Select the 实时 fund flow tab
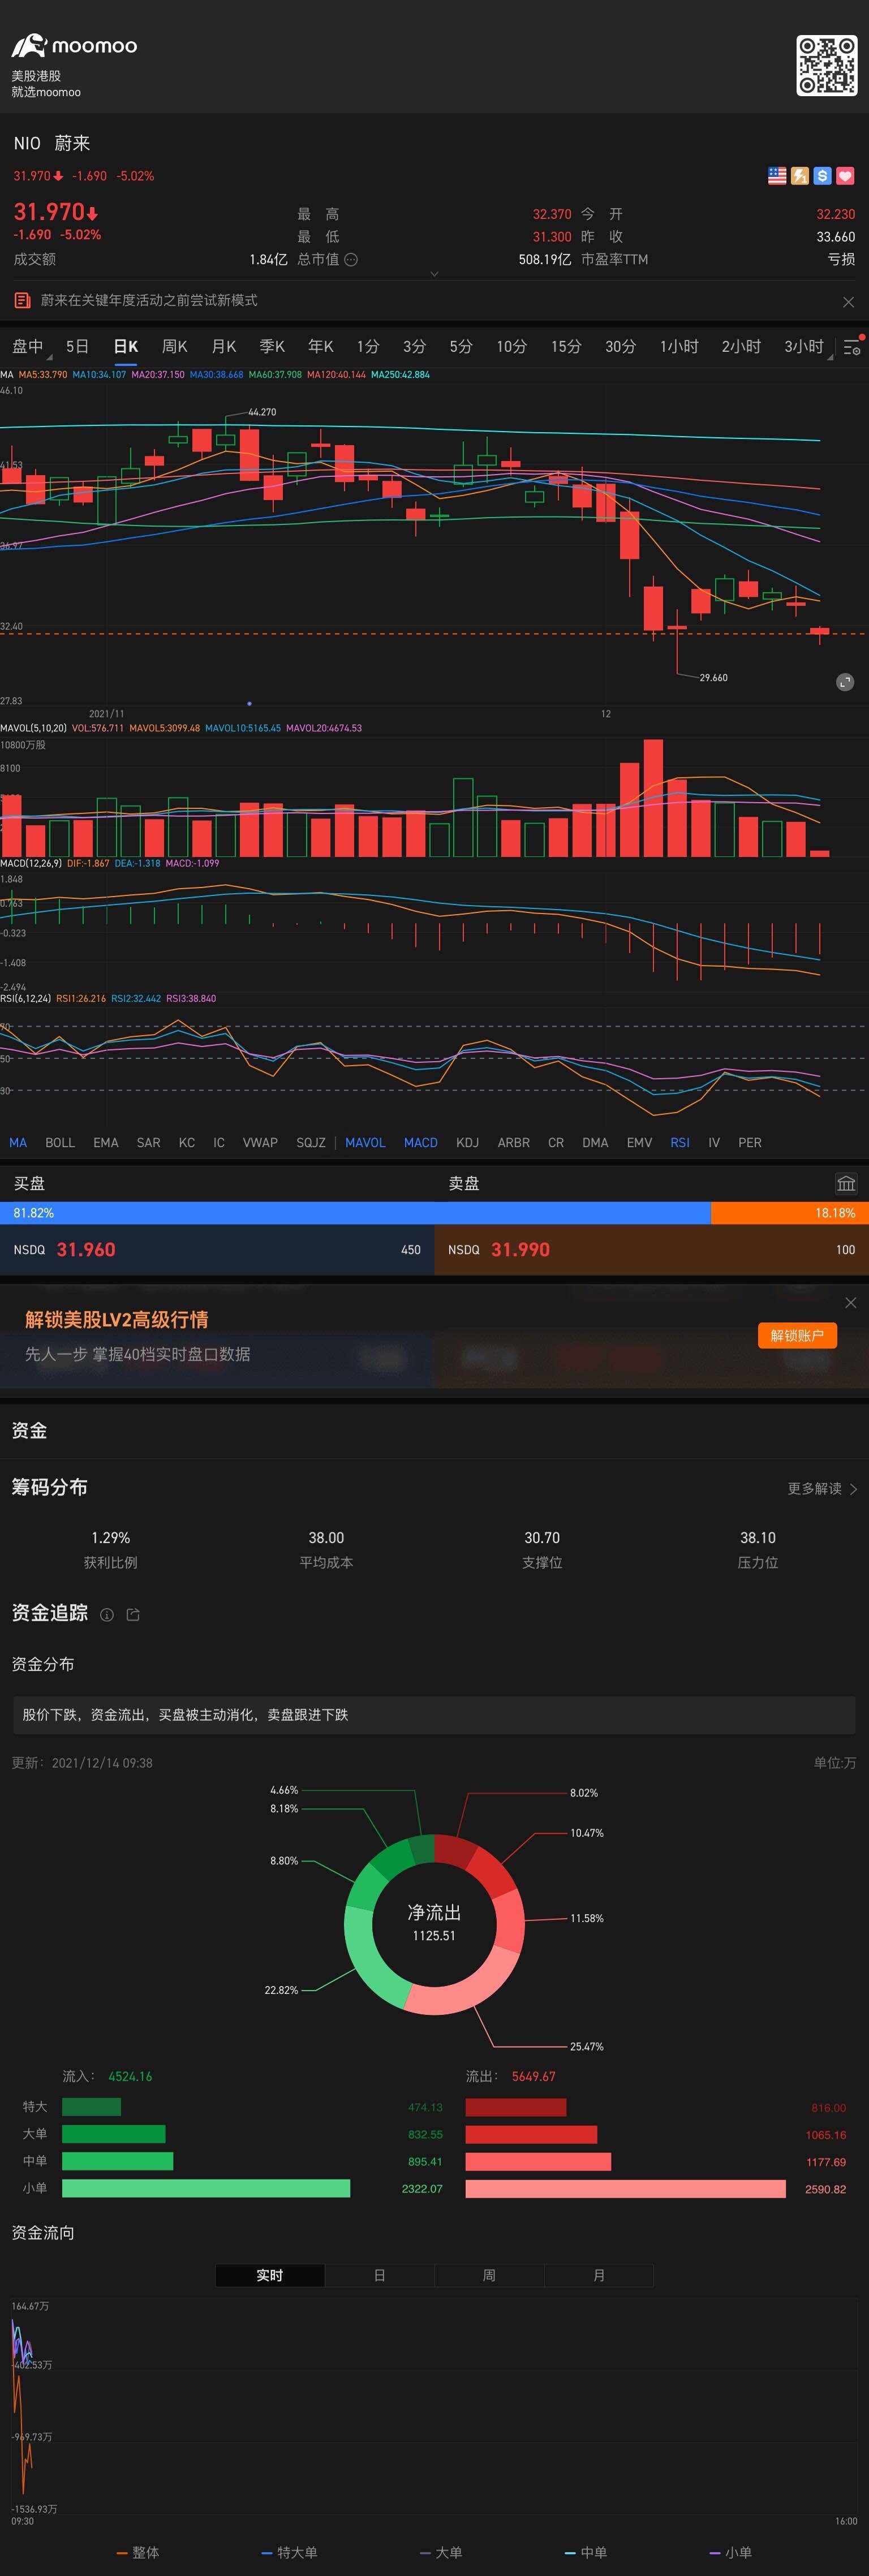The height and width of the screenshot is (2576, 869). (270, 2275)
